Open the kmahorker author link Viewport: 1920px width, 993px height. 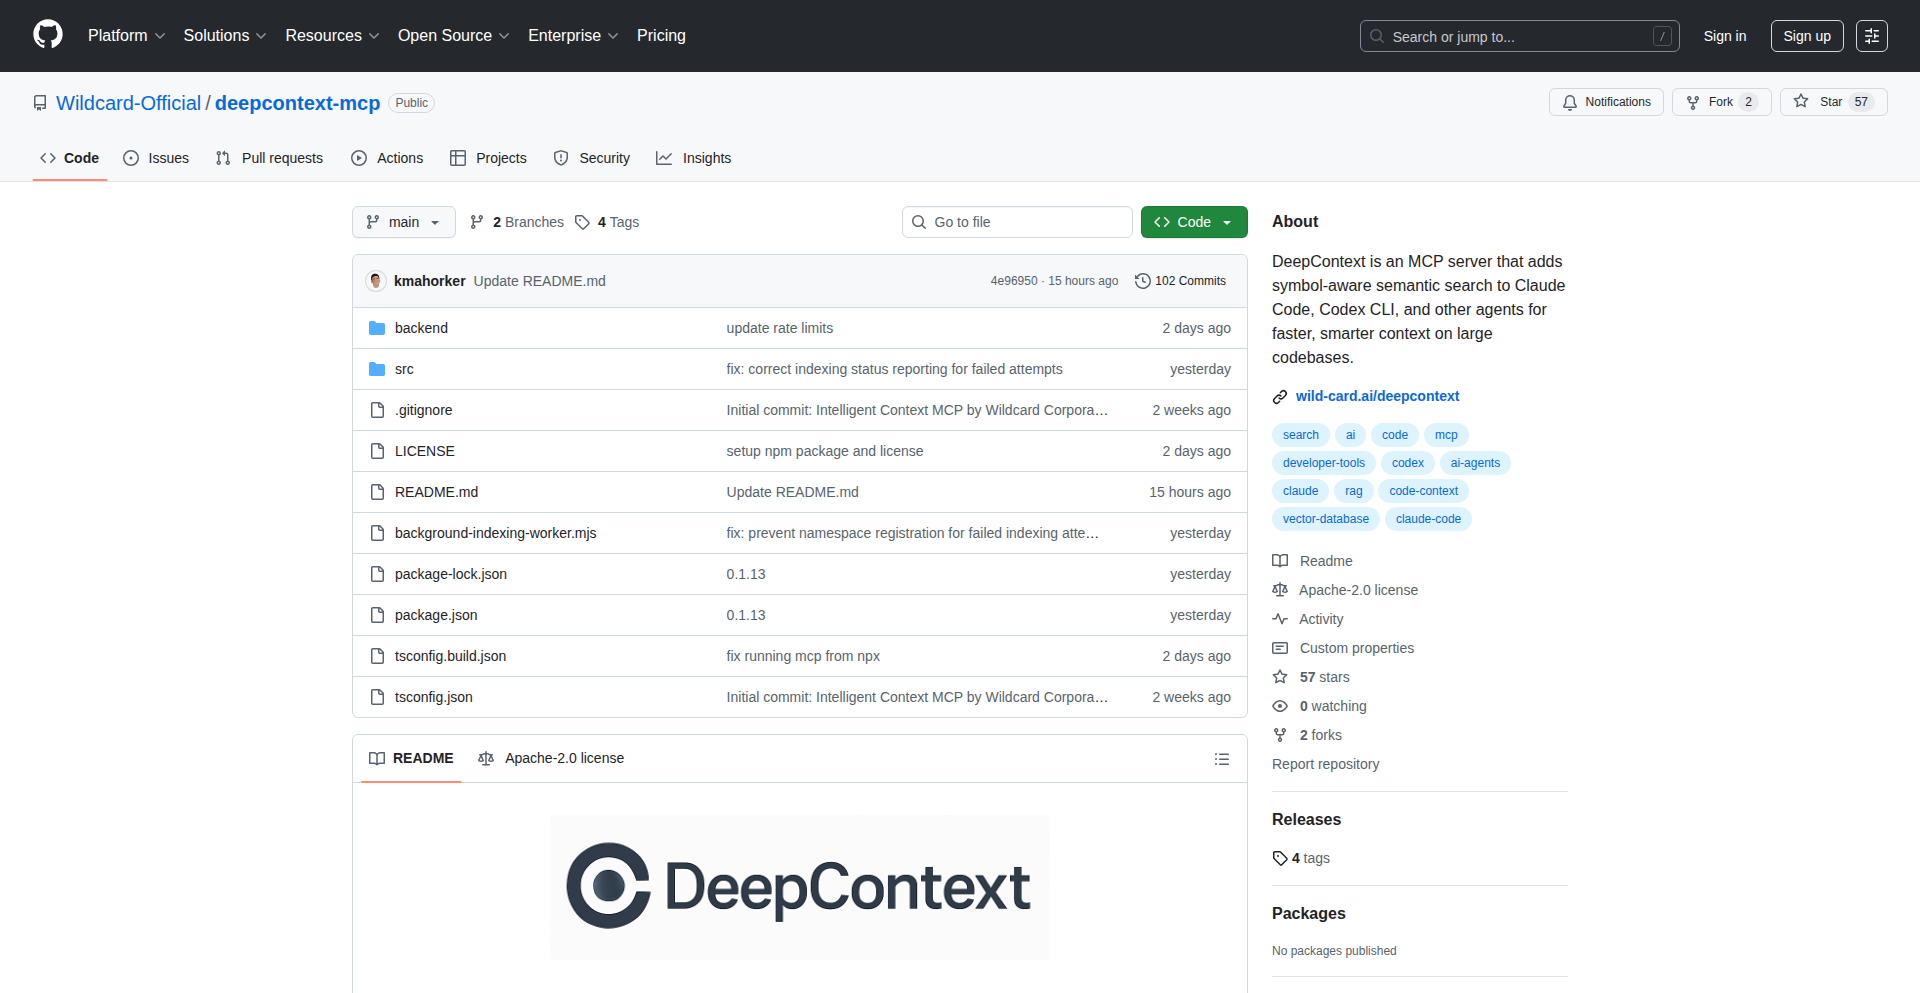coord(430,281)
